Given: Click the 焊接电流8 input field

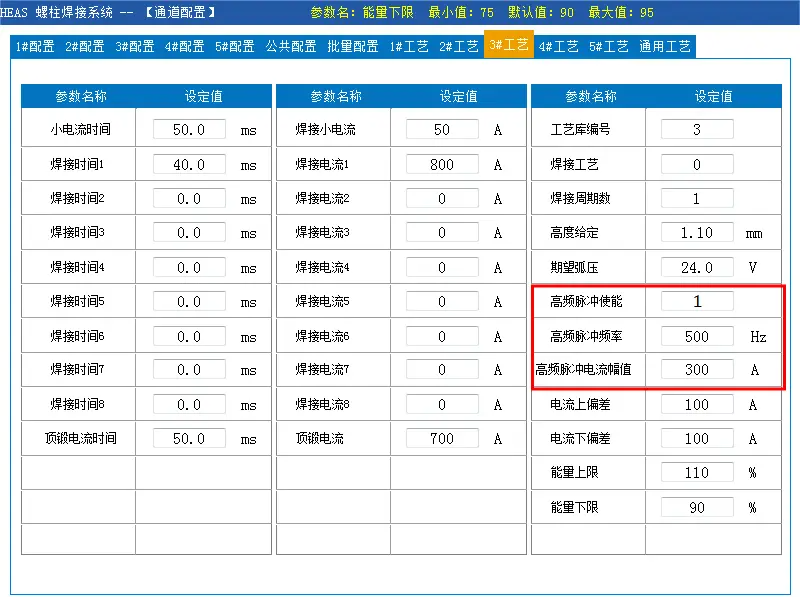Looking at the screenshot, I should (442, 405).
